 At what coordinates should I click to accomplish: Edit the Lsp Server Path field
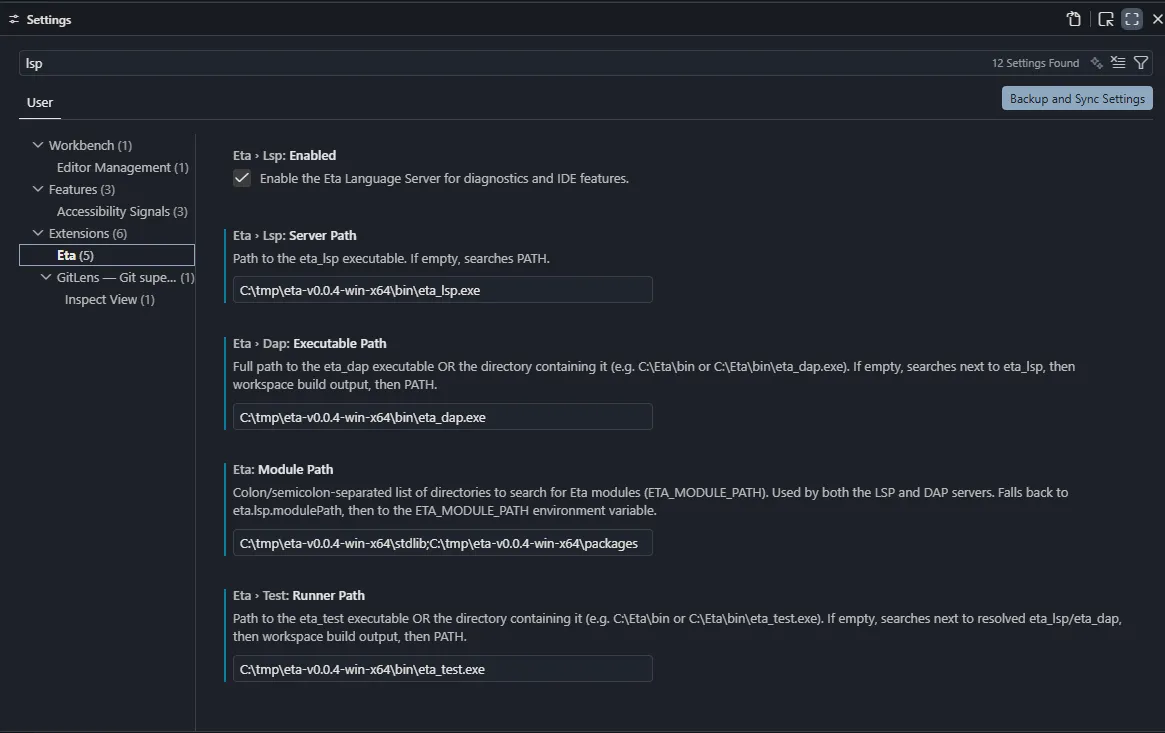pyautogui.click(x=443, y=290)
